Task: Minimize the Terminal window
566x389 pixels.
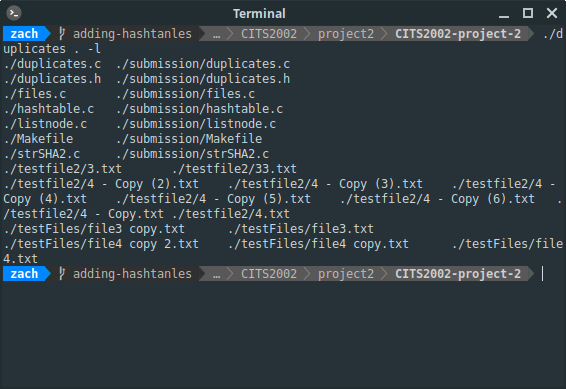Action: (504, 14)
